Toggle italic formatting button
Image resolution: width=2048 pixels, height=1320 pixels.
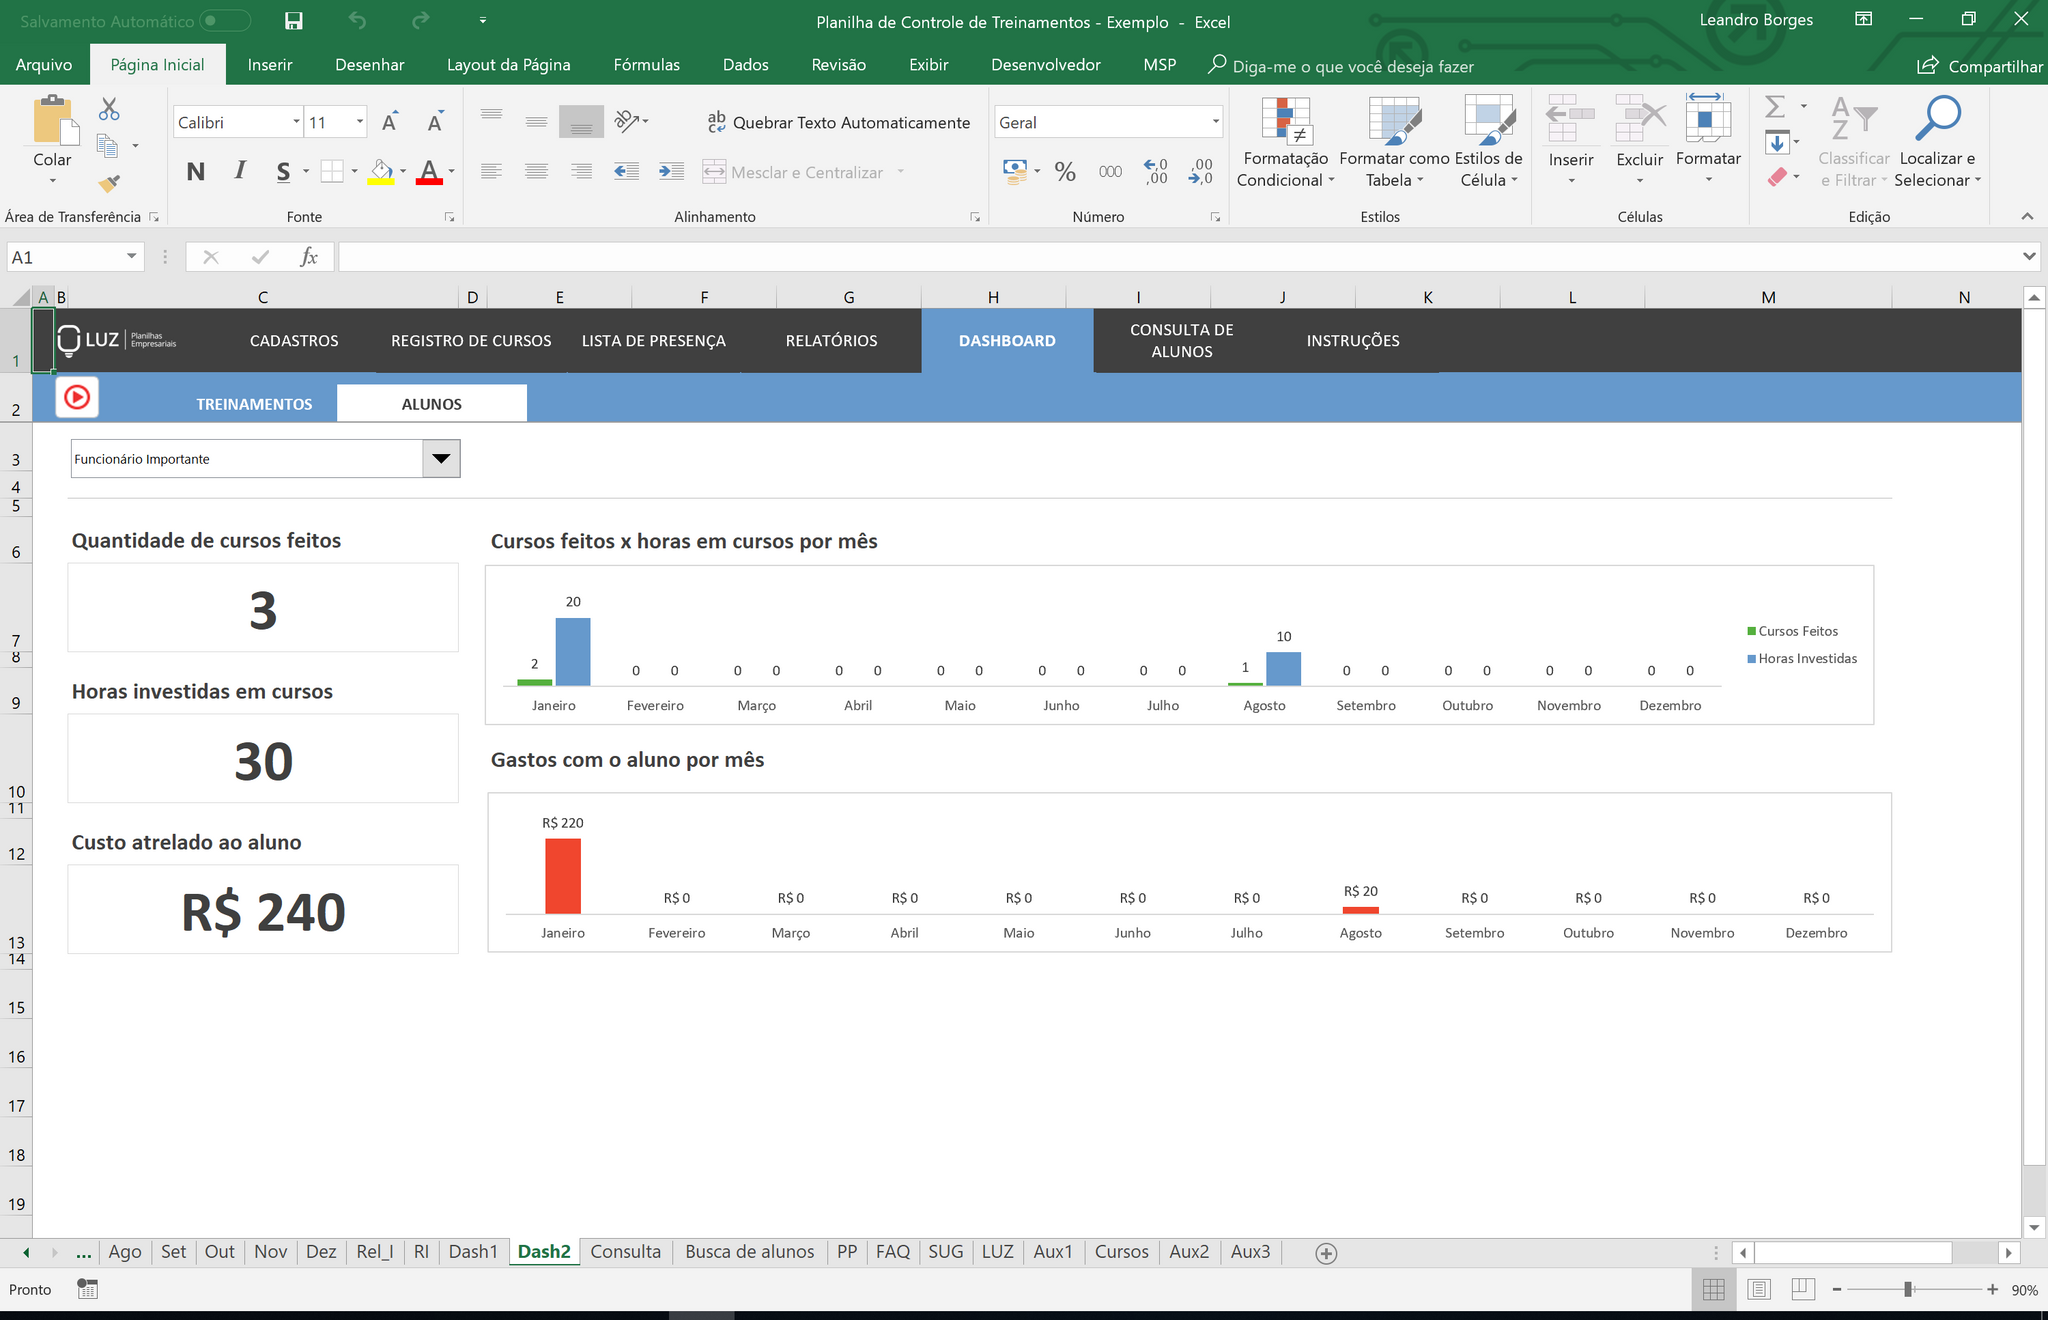(240, 172)
